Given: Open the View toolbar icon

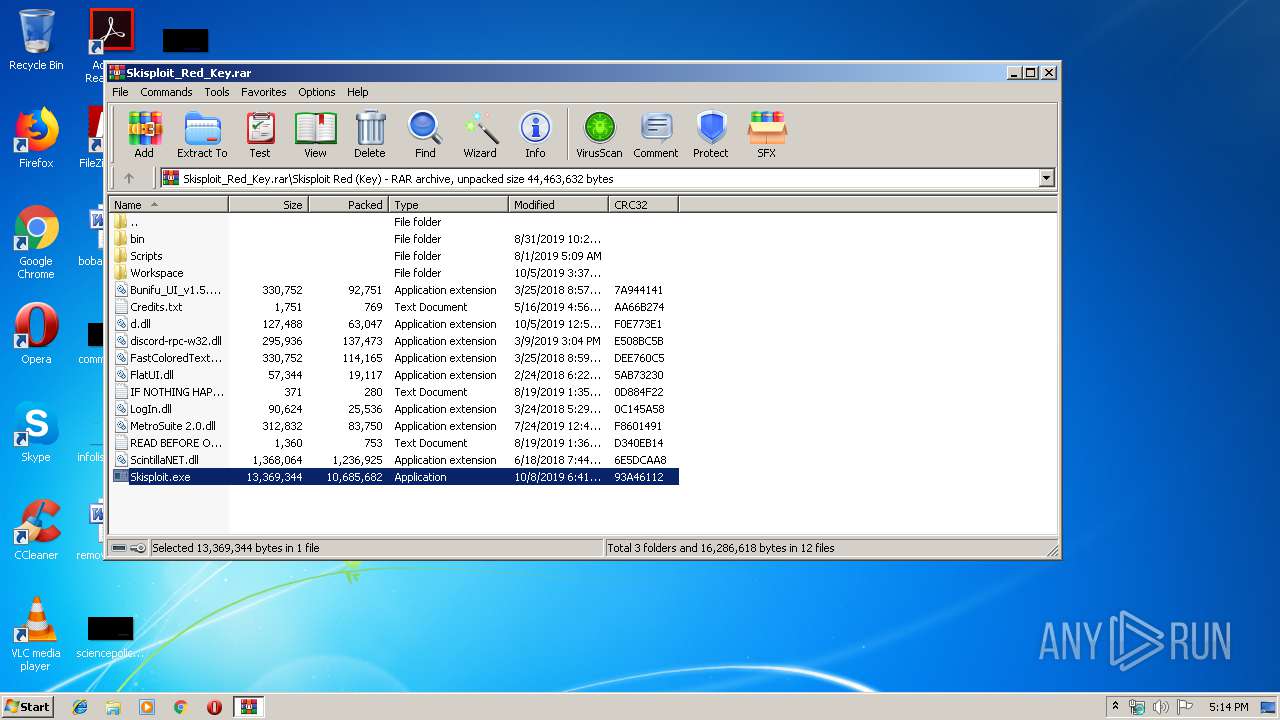Looking at the screenshot, I should click(x=315, y=134).
